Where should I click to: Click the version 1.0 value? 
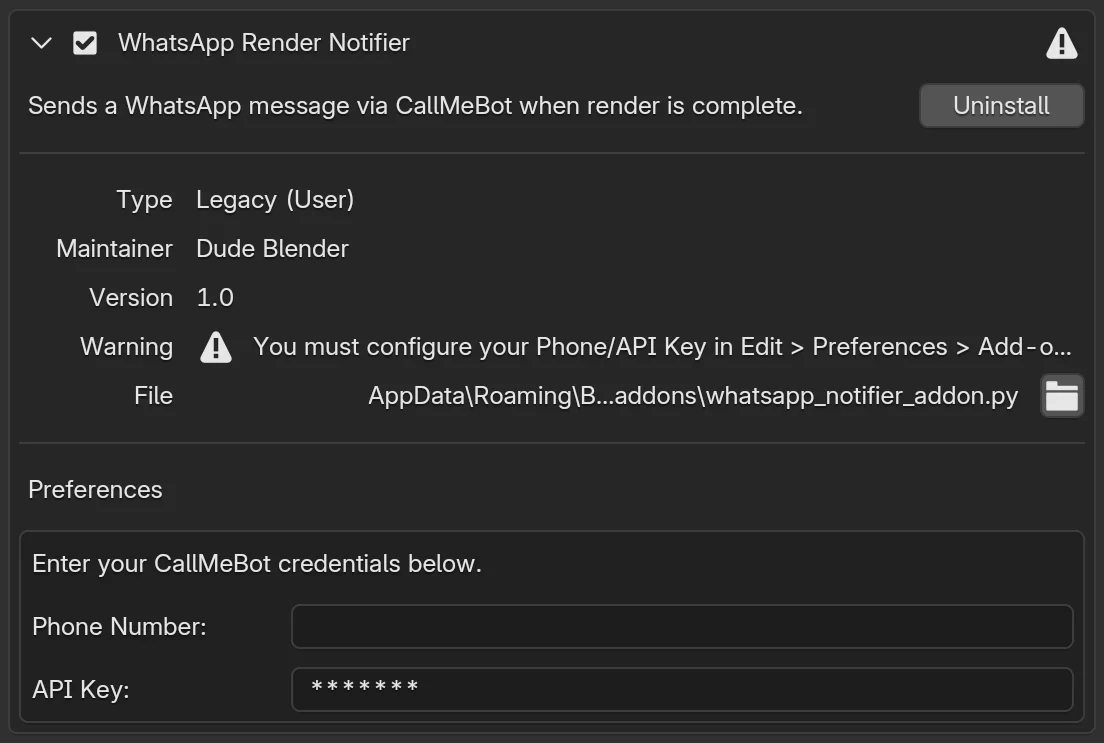point(215,298)
